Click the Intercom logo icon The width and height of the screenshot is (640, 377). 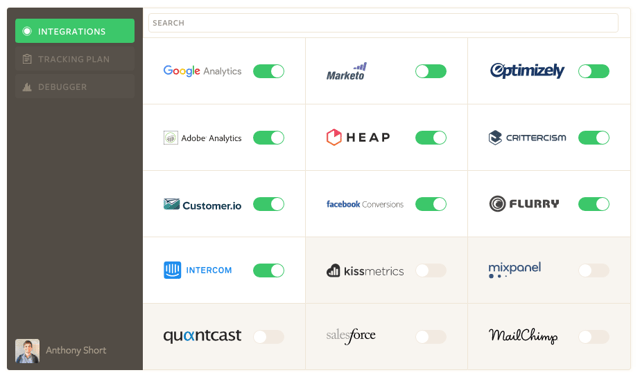pyautogui.click(x=172, y=270)
